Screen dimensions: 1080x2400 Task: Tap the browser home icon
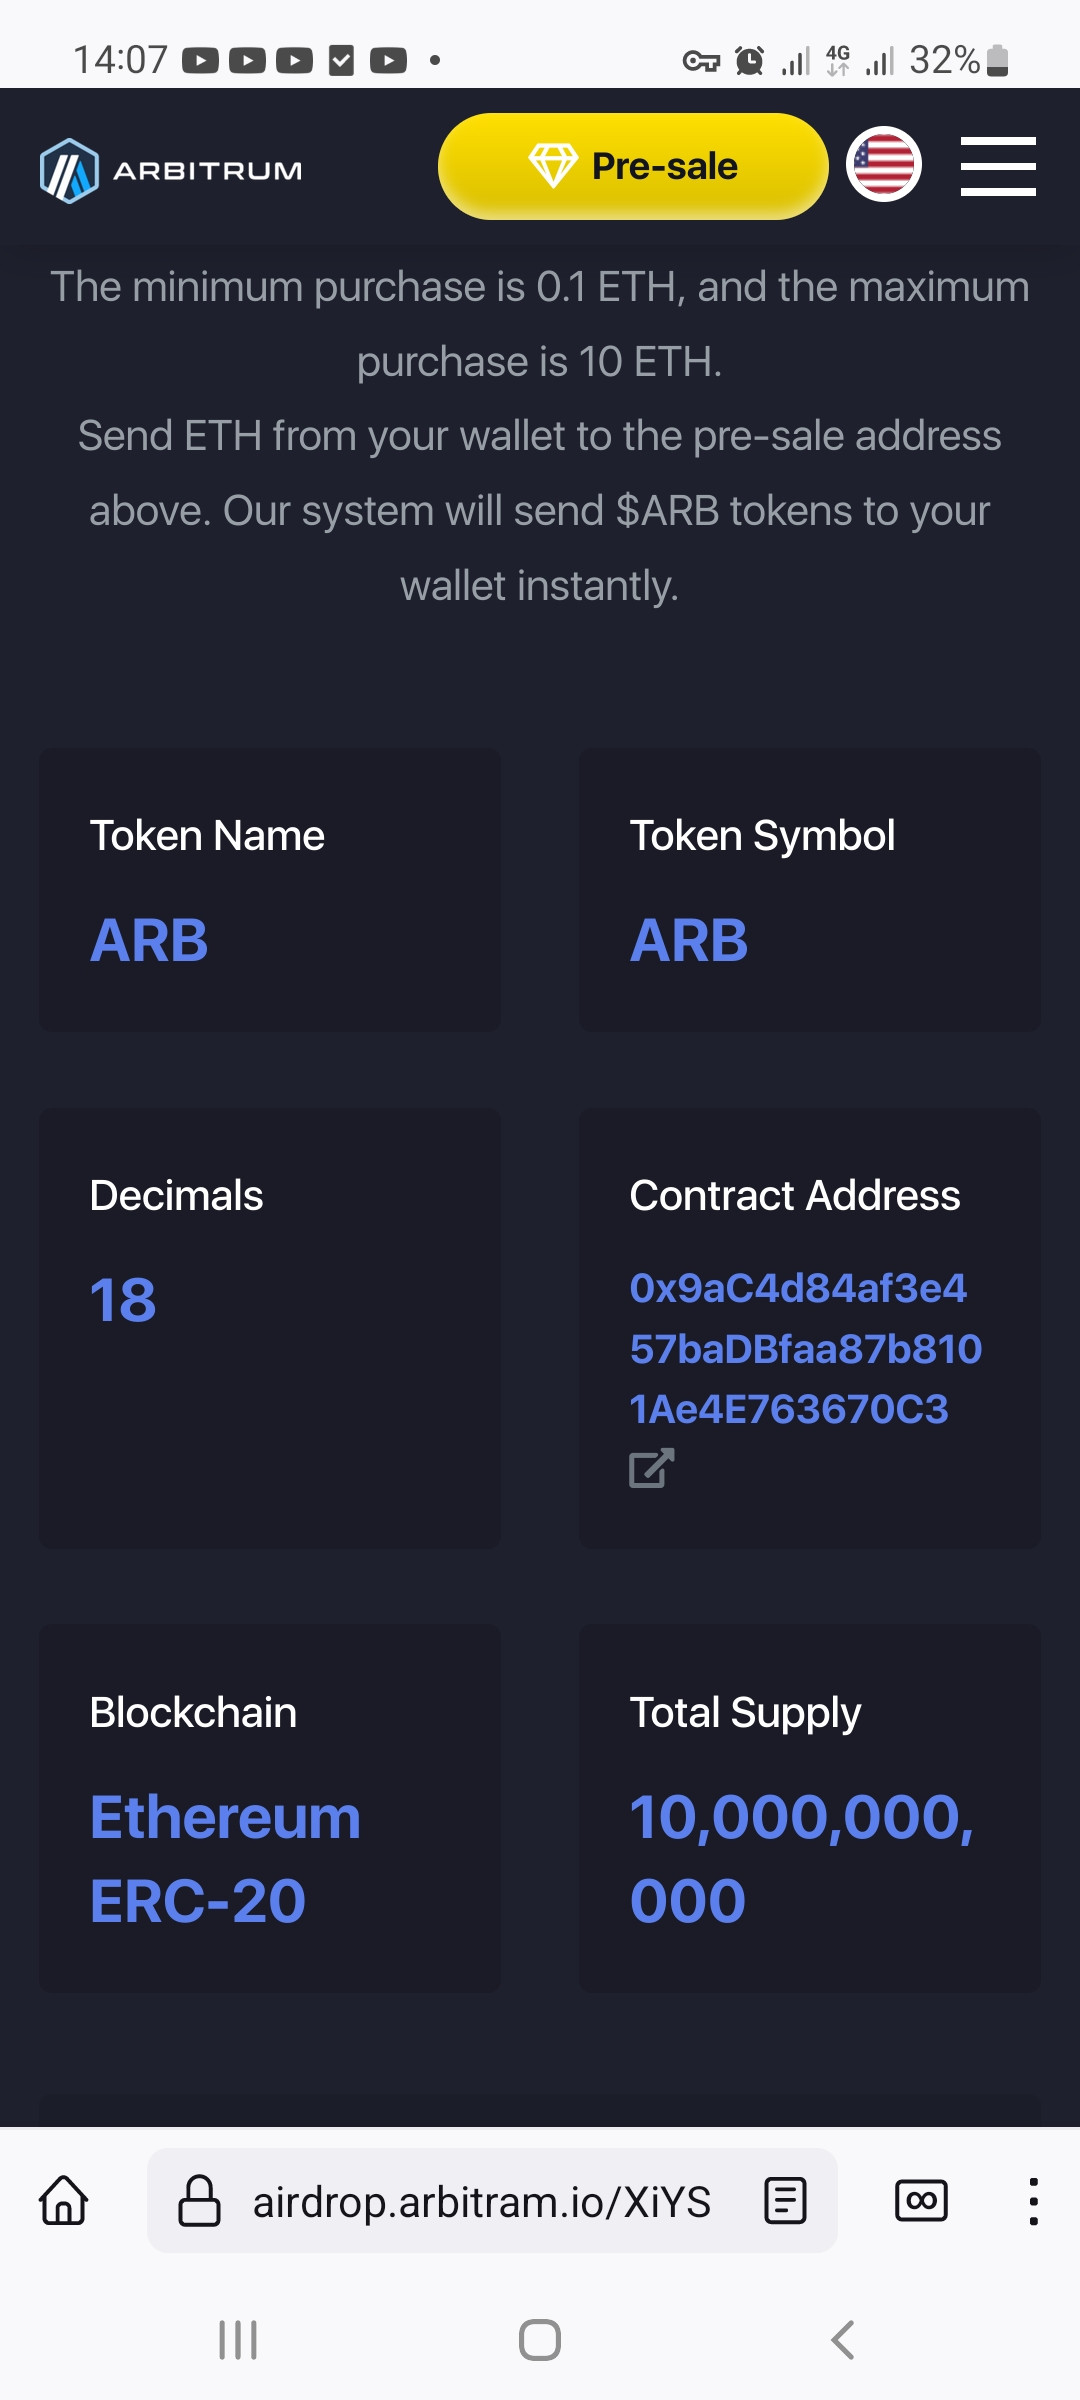[x=64, y=2201]
